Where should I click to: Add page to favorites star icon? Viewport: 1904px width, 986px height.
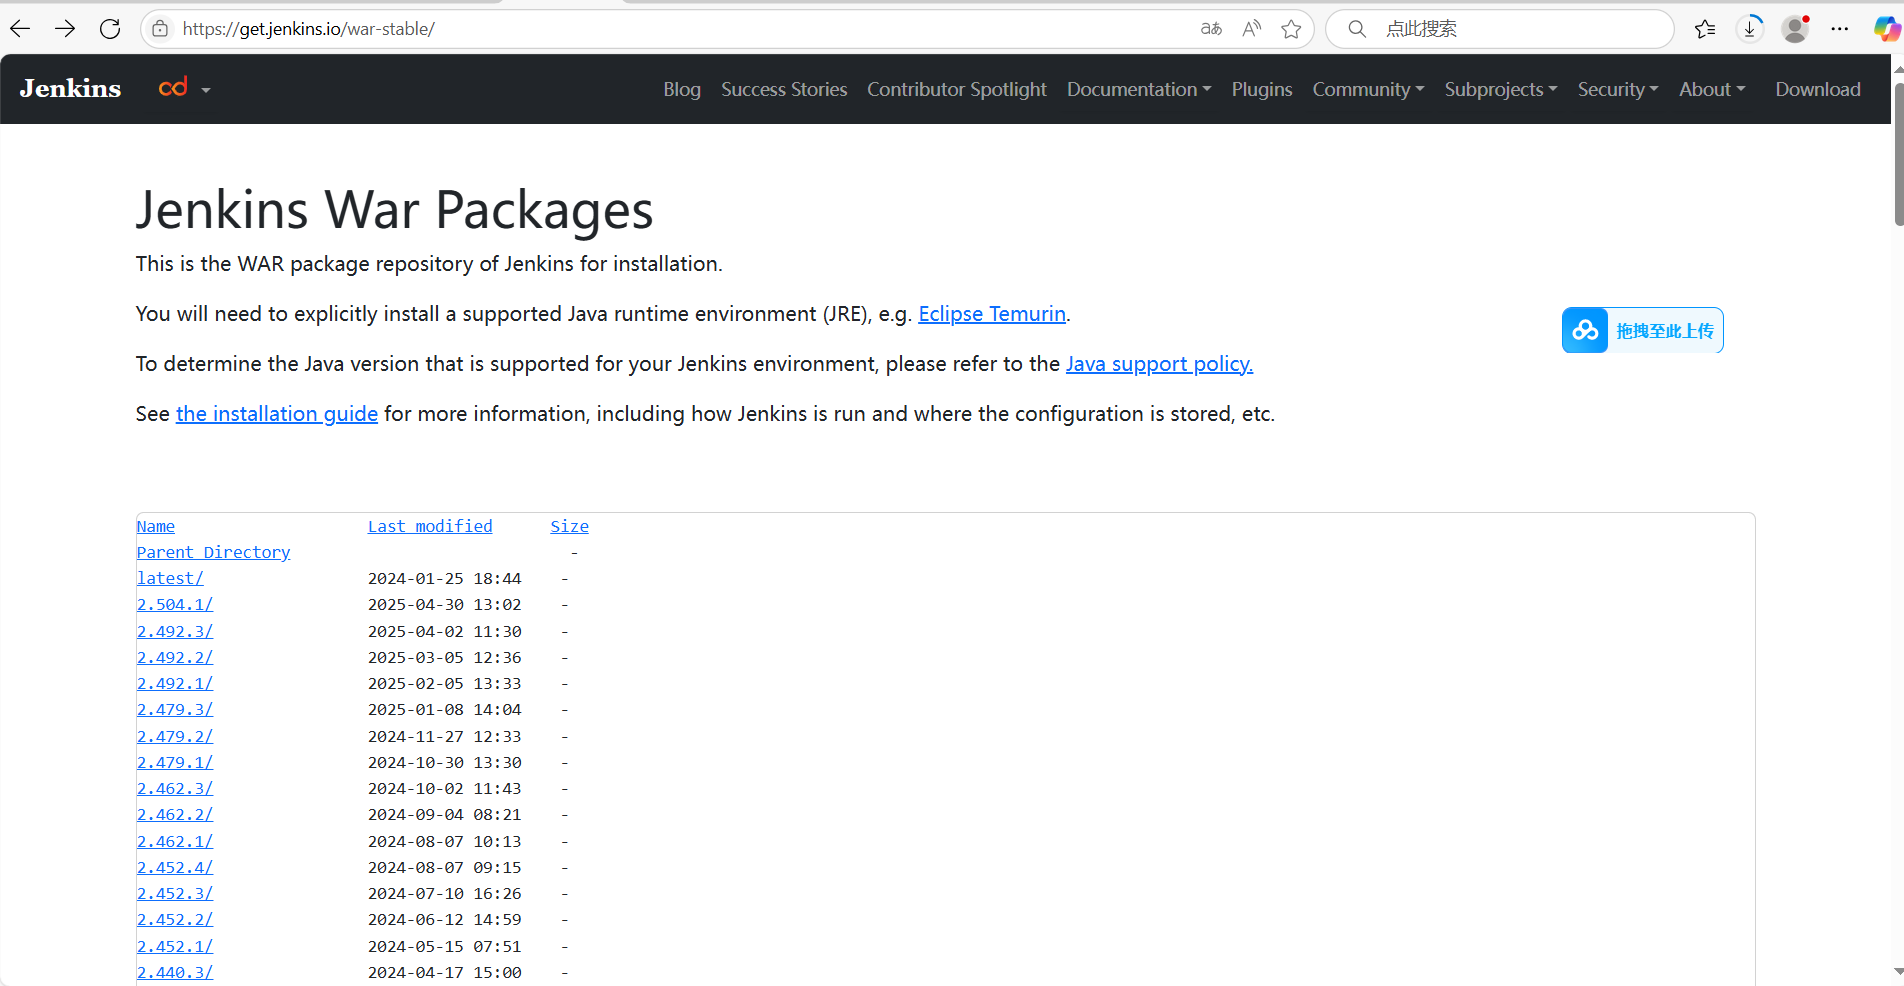pos(1291,29)
